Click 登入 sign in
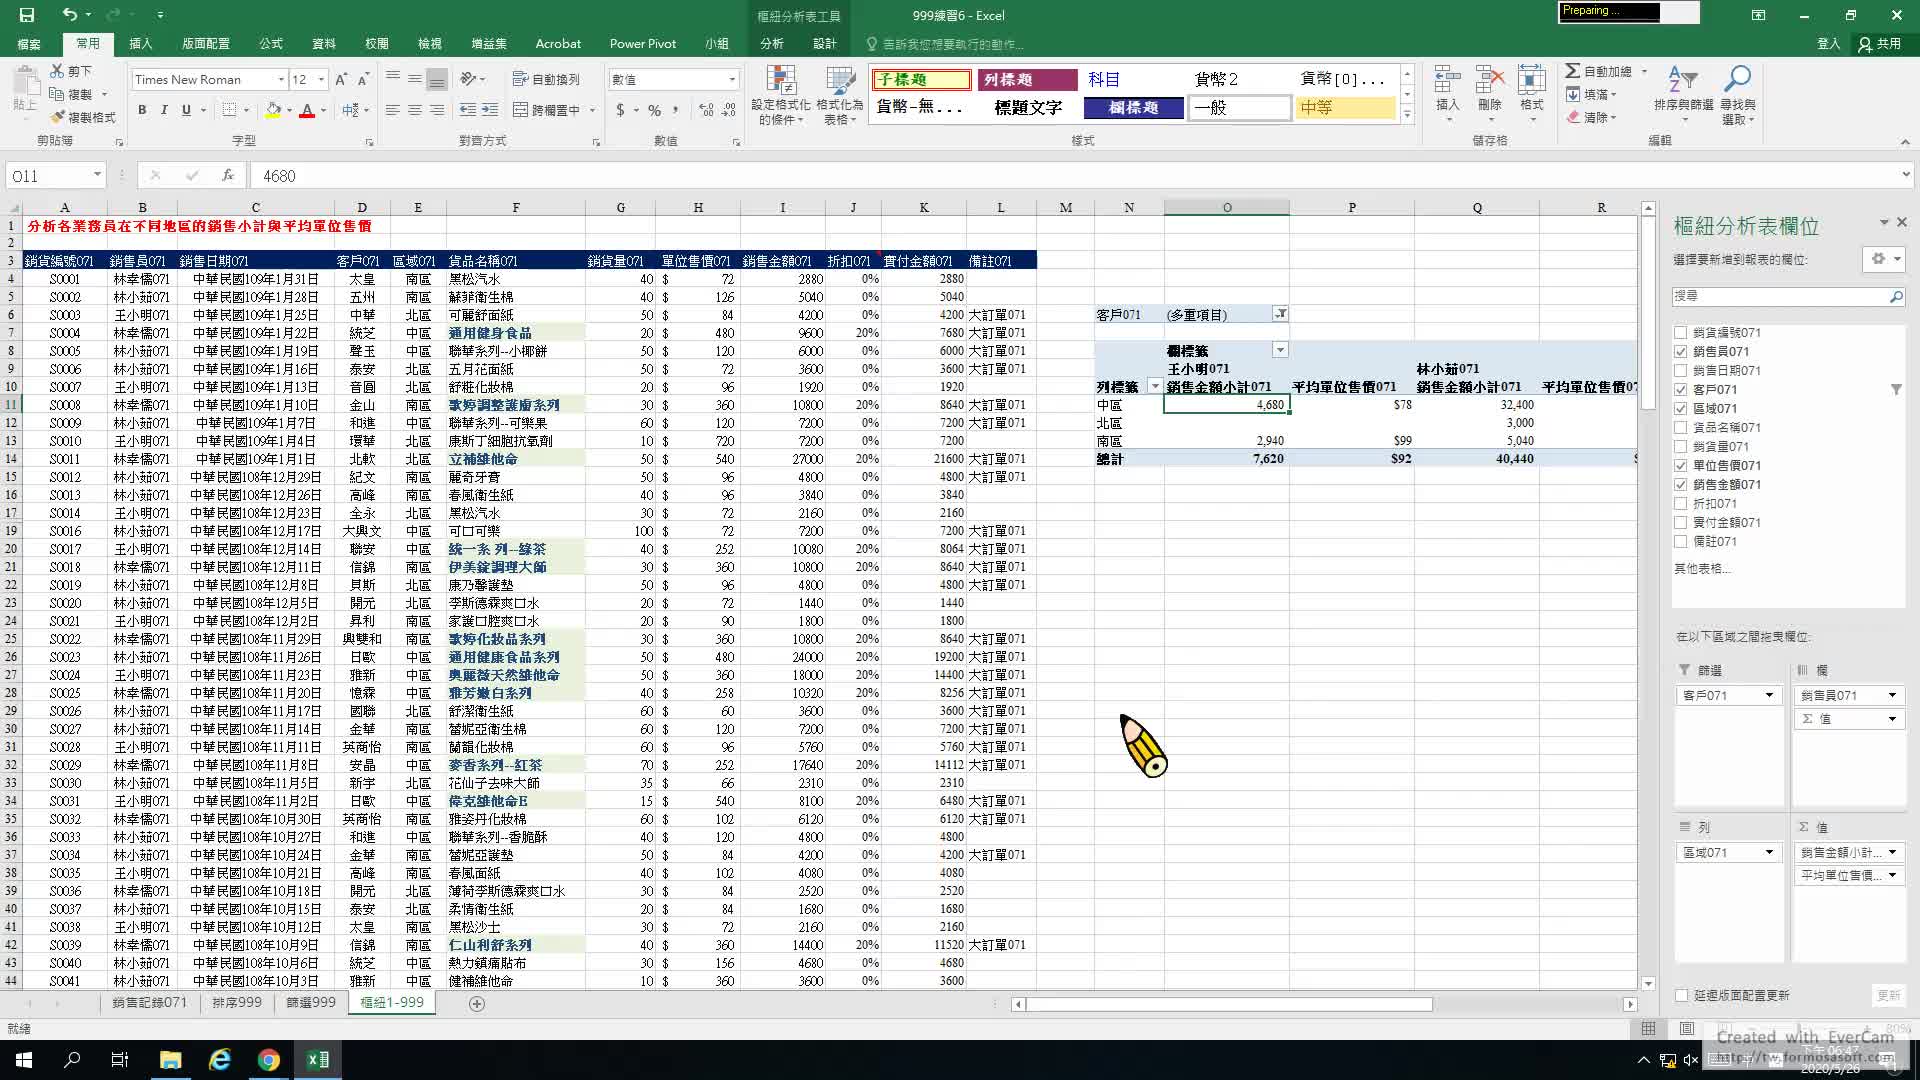The width and height of the screenshot is (1920, 1080). (1829, 44)
